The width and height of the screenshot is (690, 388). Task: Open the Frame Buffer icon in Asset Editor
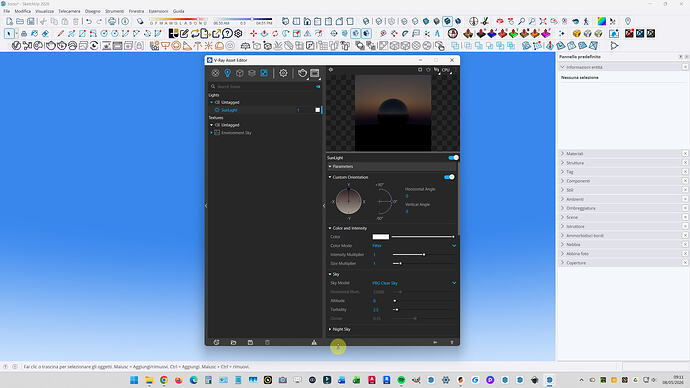315,73
